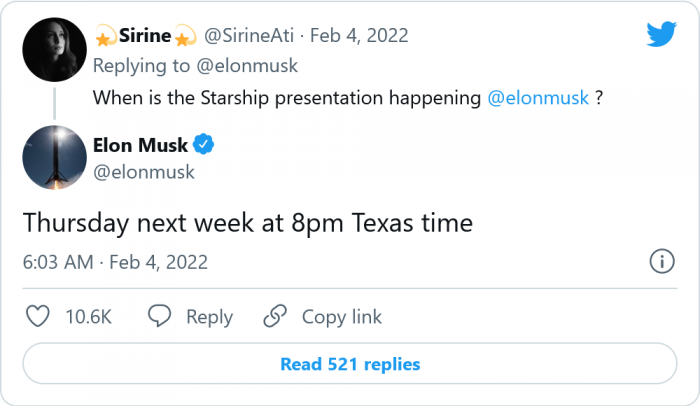
Task: Click the tweet text about Thursday 8pm
Action: pos(247,222)
